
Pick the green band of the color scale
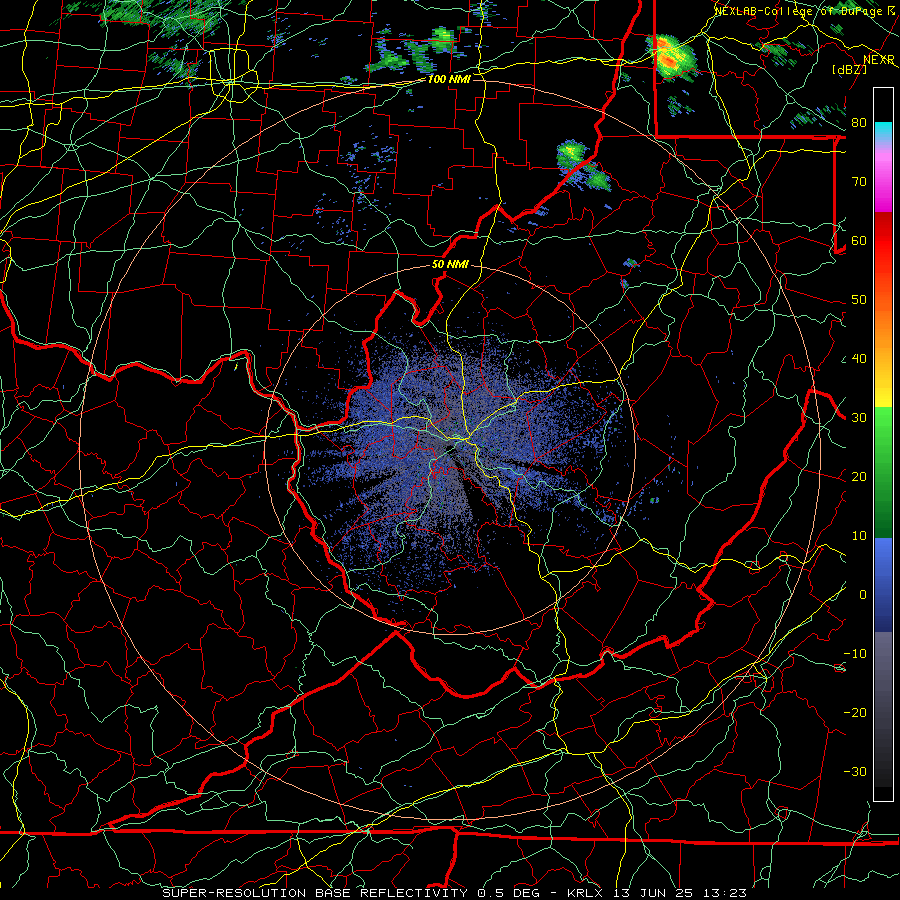coord(883,472)
